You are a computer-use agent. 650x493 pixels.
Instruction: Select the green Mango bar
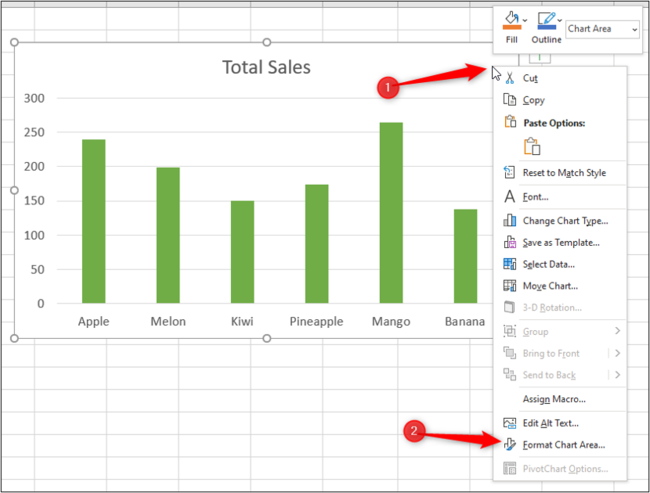point(391,212)
